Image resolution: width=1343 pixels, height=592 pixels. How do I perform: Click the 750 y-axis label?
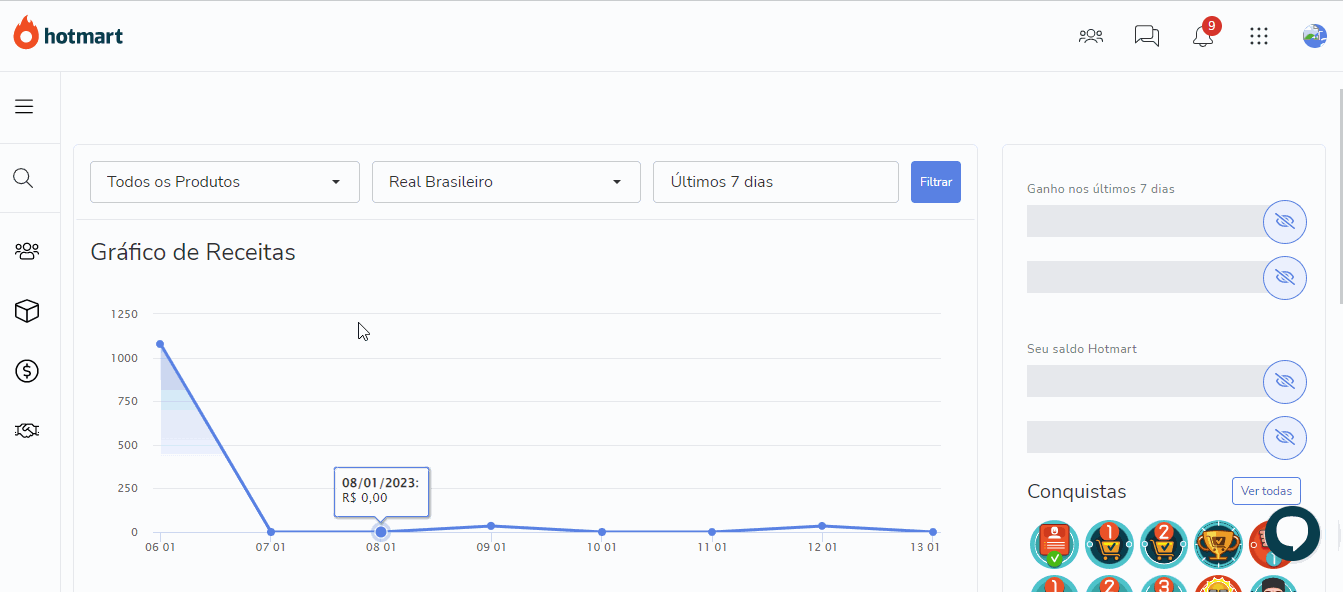pos(128,401)
